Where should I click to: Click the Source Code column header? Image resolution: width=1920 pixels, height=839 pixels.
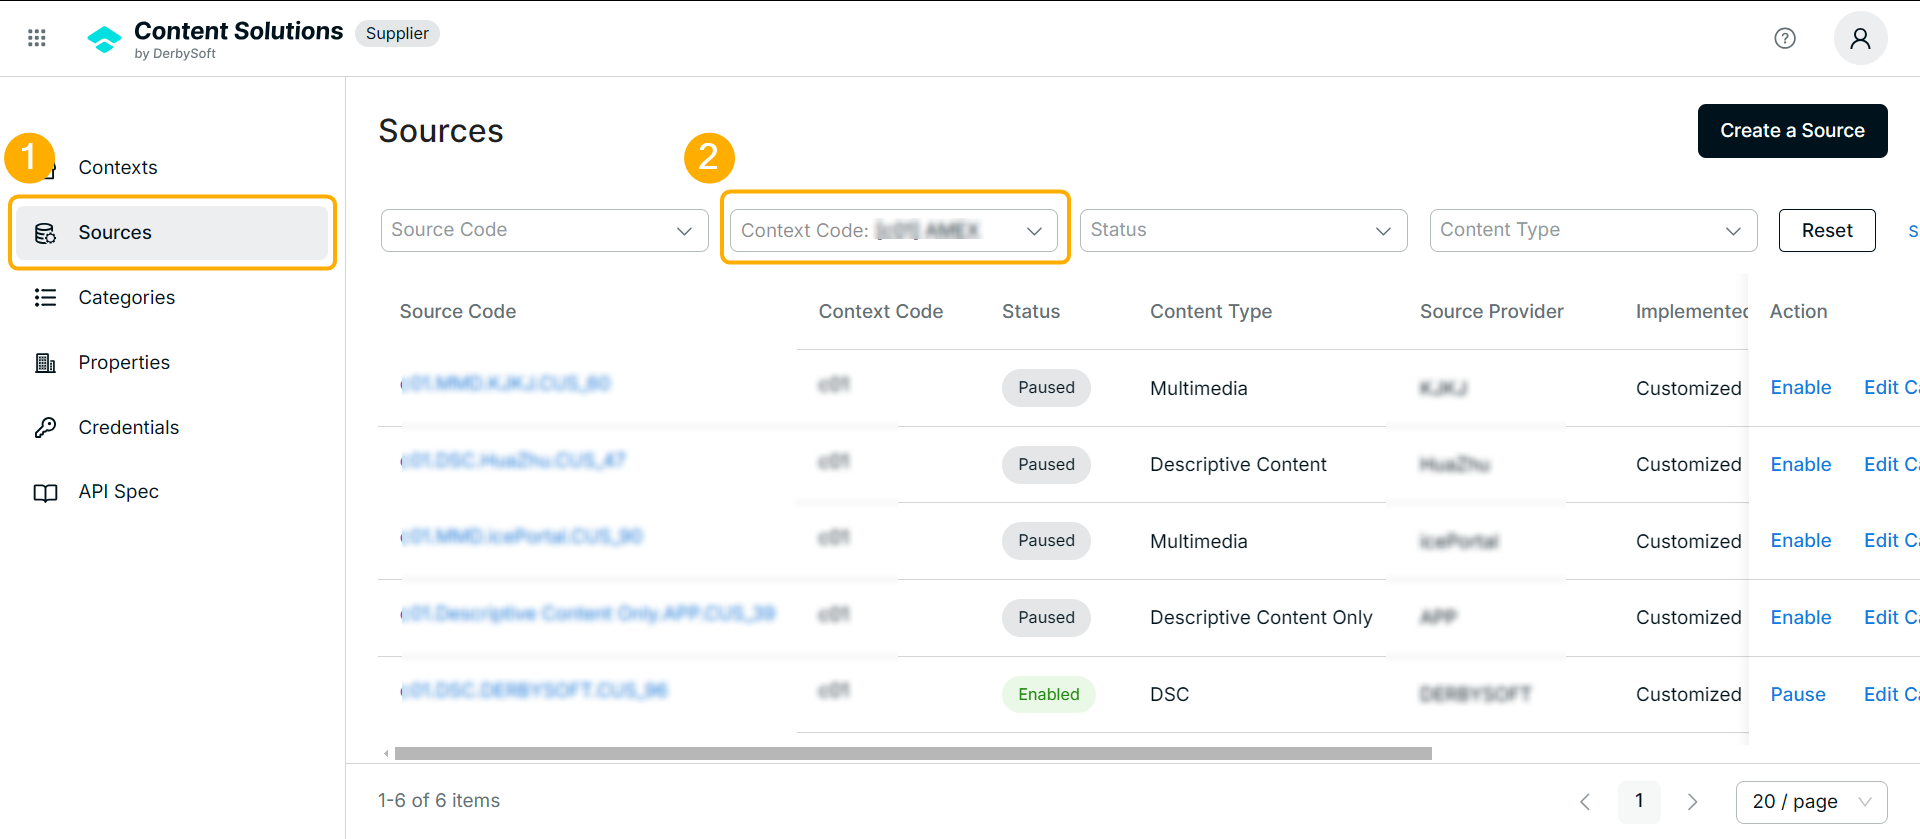coord(458,311)
